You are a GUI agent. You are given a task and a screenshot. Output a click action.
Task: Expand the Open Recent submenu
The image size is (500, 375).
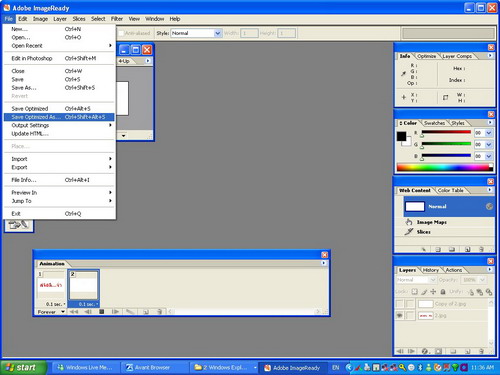tap(59, 46)
